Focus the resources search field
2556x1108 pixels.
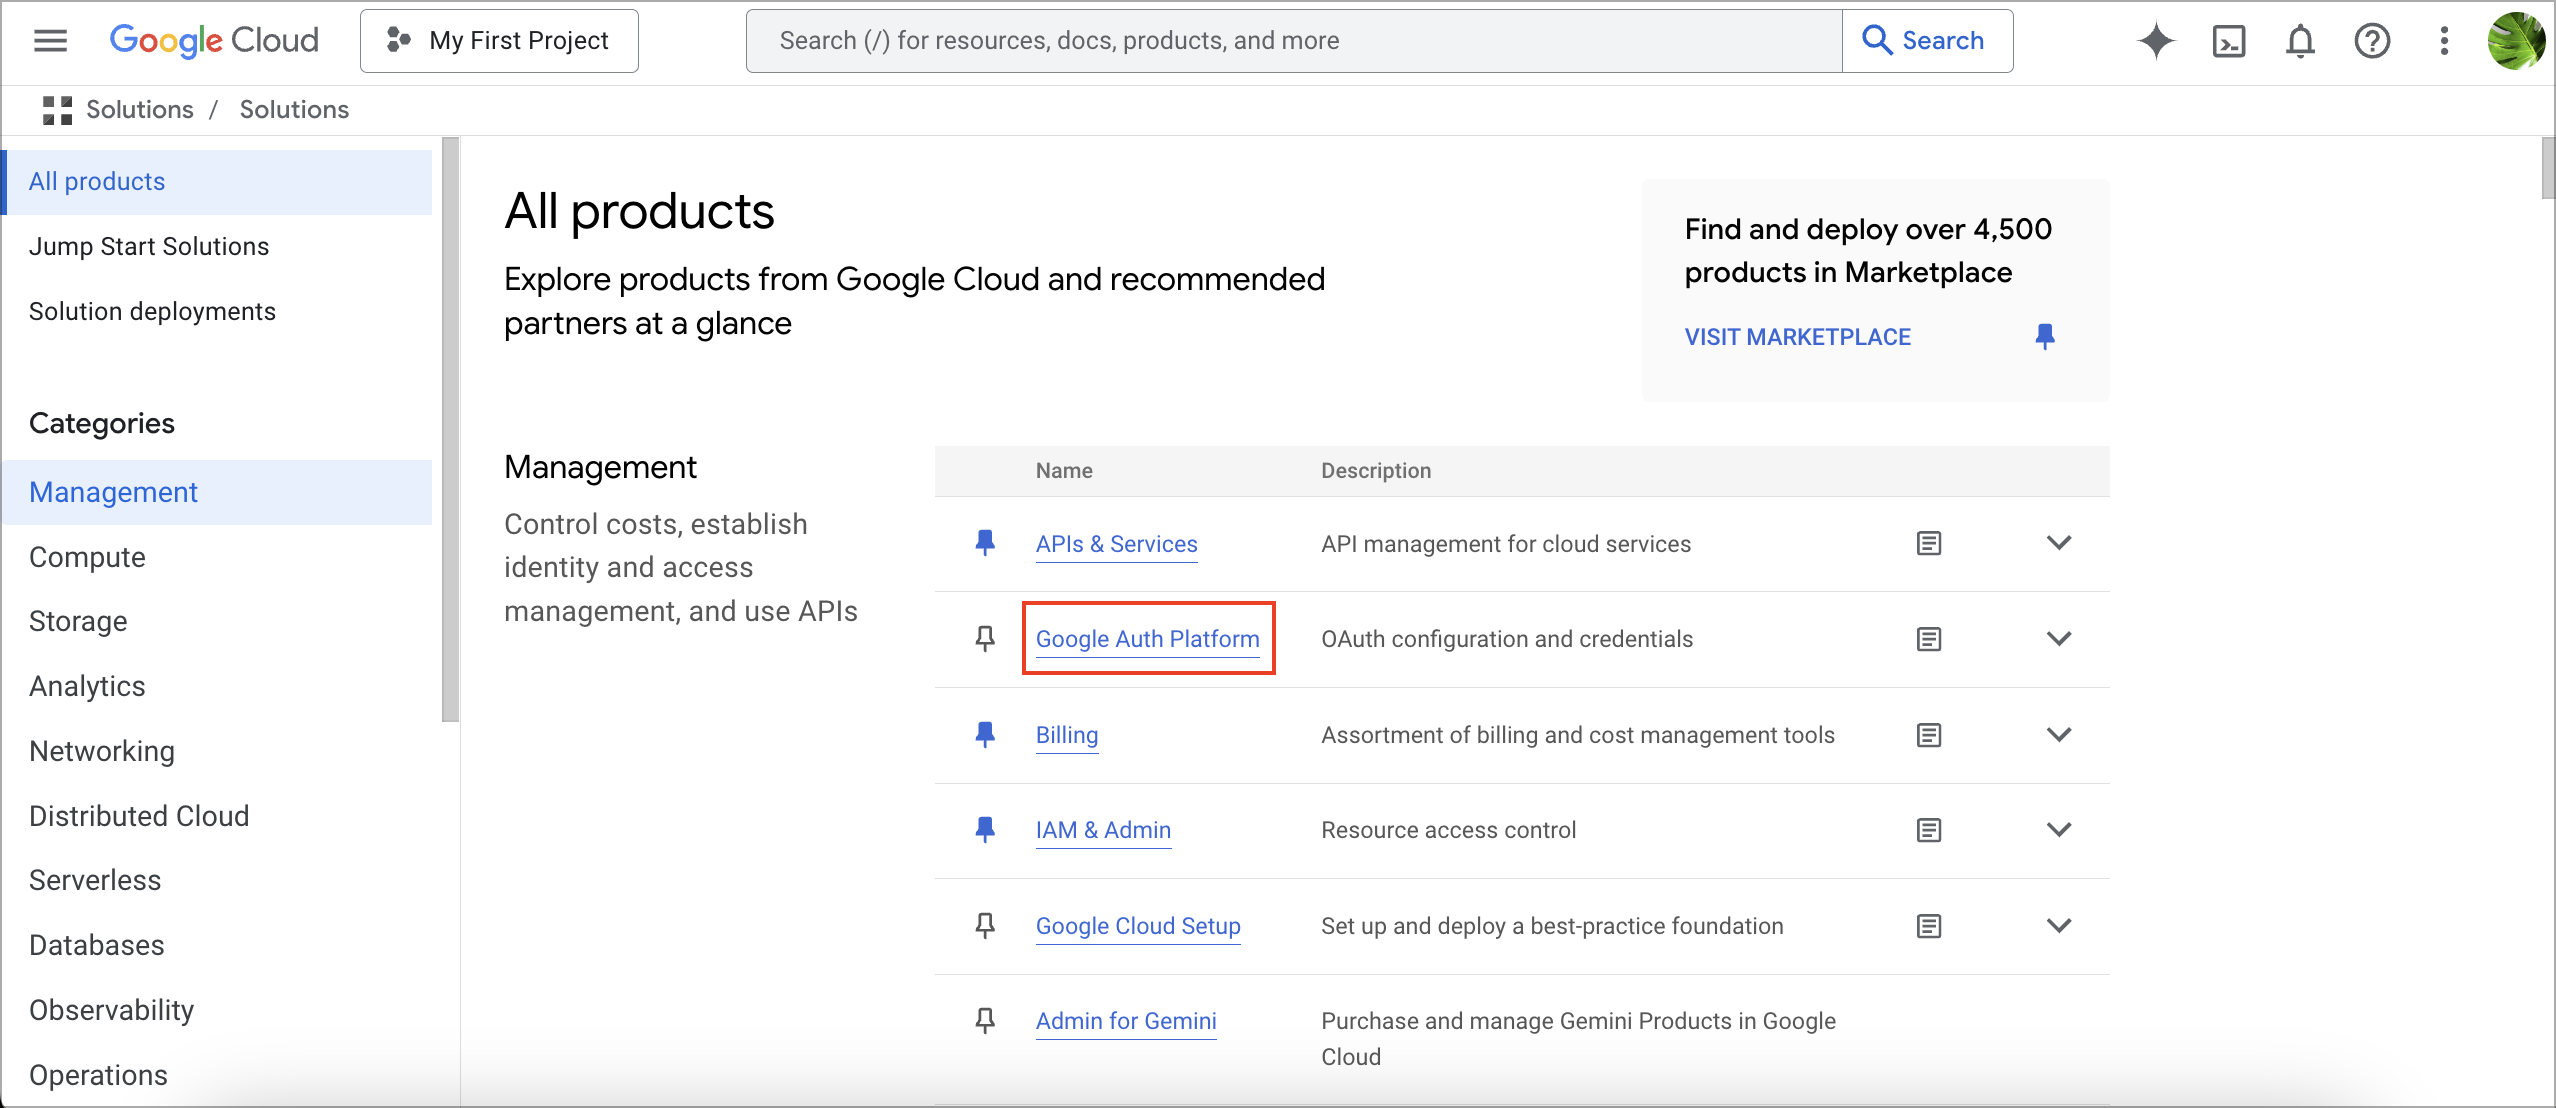tap(1294, 41)
